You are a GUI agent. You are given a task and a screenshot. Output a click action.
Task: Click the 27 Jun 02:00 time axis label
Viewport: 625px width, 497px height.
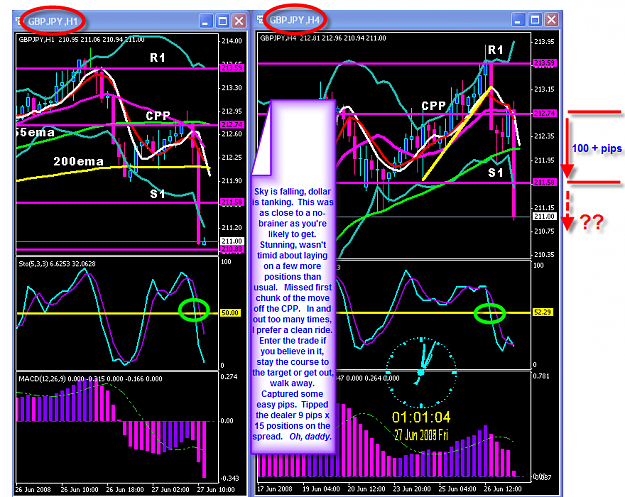coord(171,489)
